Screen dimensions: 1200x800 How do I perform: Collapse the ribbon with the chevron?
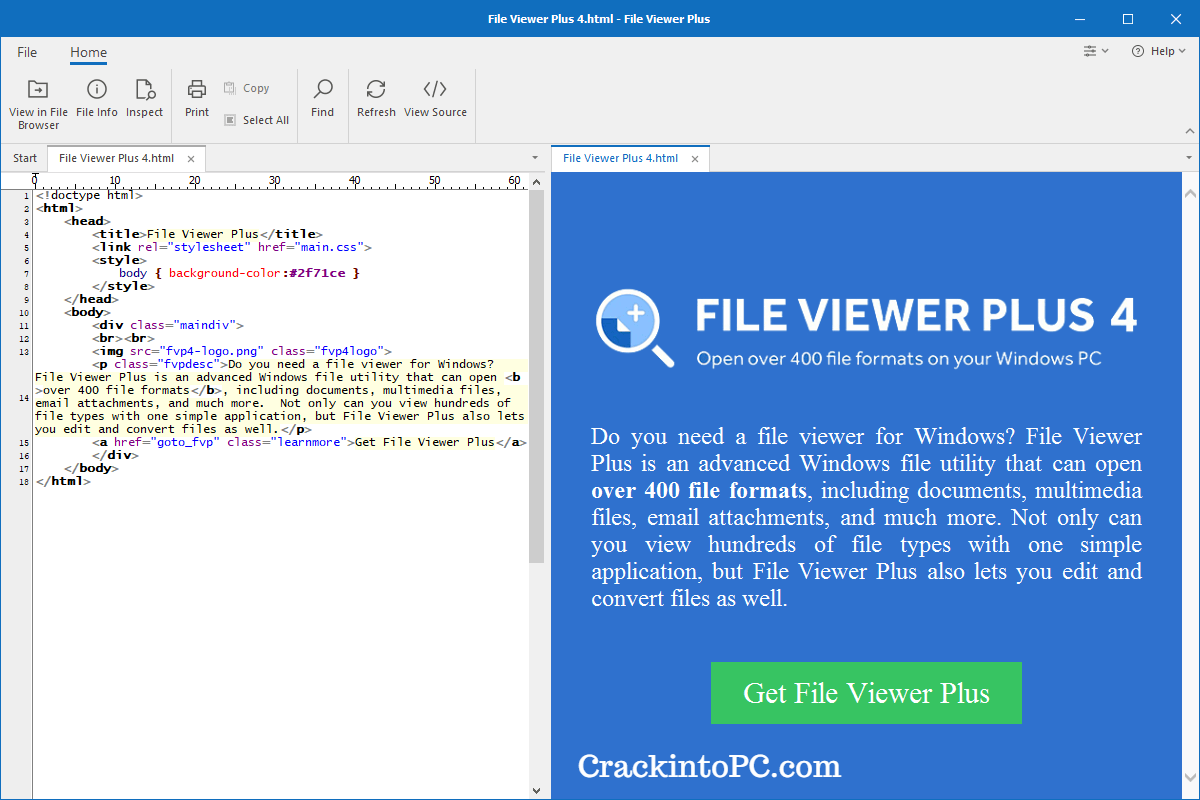coord(1189,131)
